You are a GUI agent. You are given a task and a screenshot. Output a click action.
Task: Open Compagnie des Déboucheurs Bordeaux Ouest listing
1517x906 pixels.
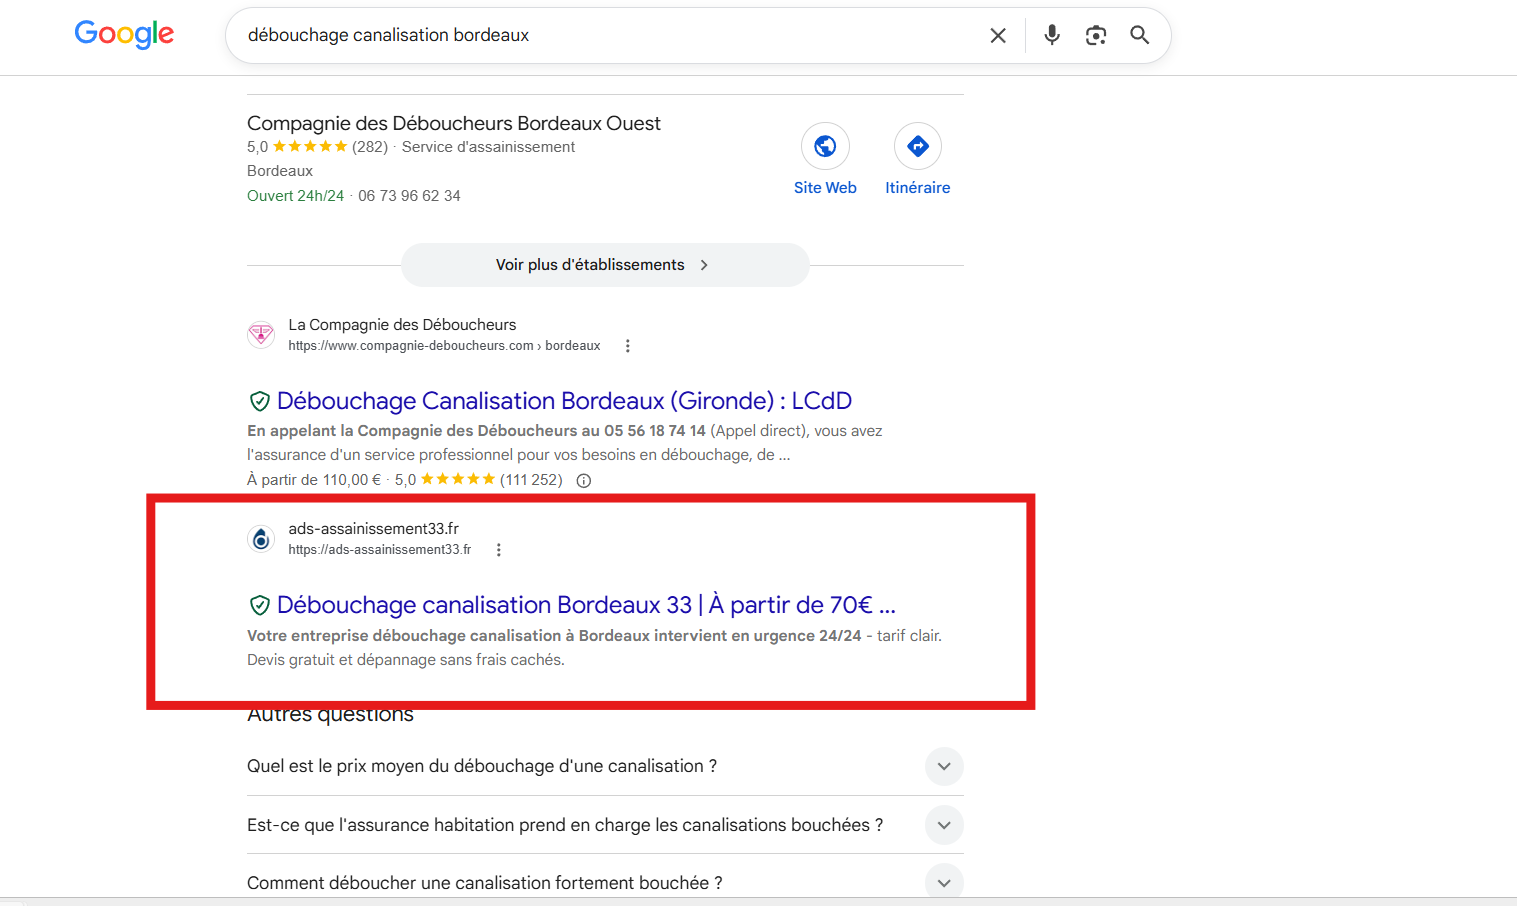454,123
